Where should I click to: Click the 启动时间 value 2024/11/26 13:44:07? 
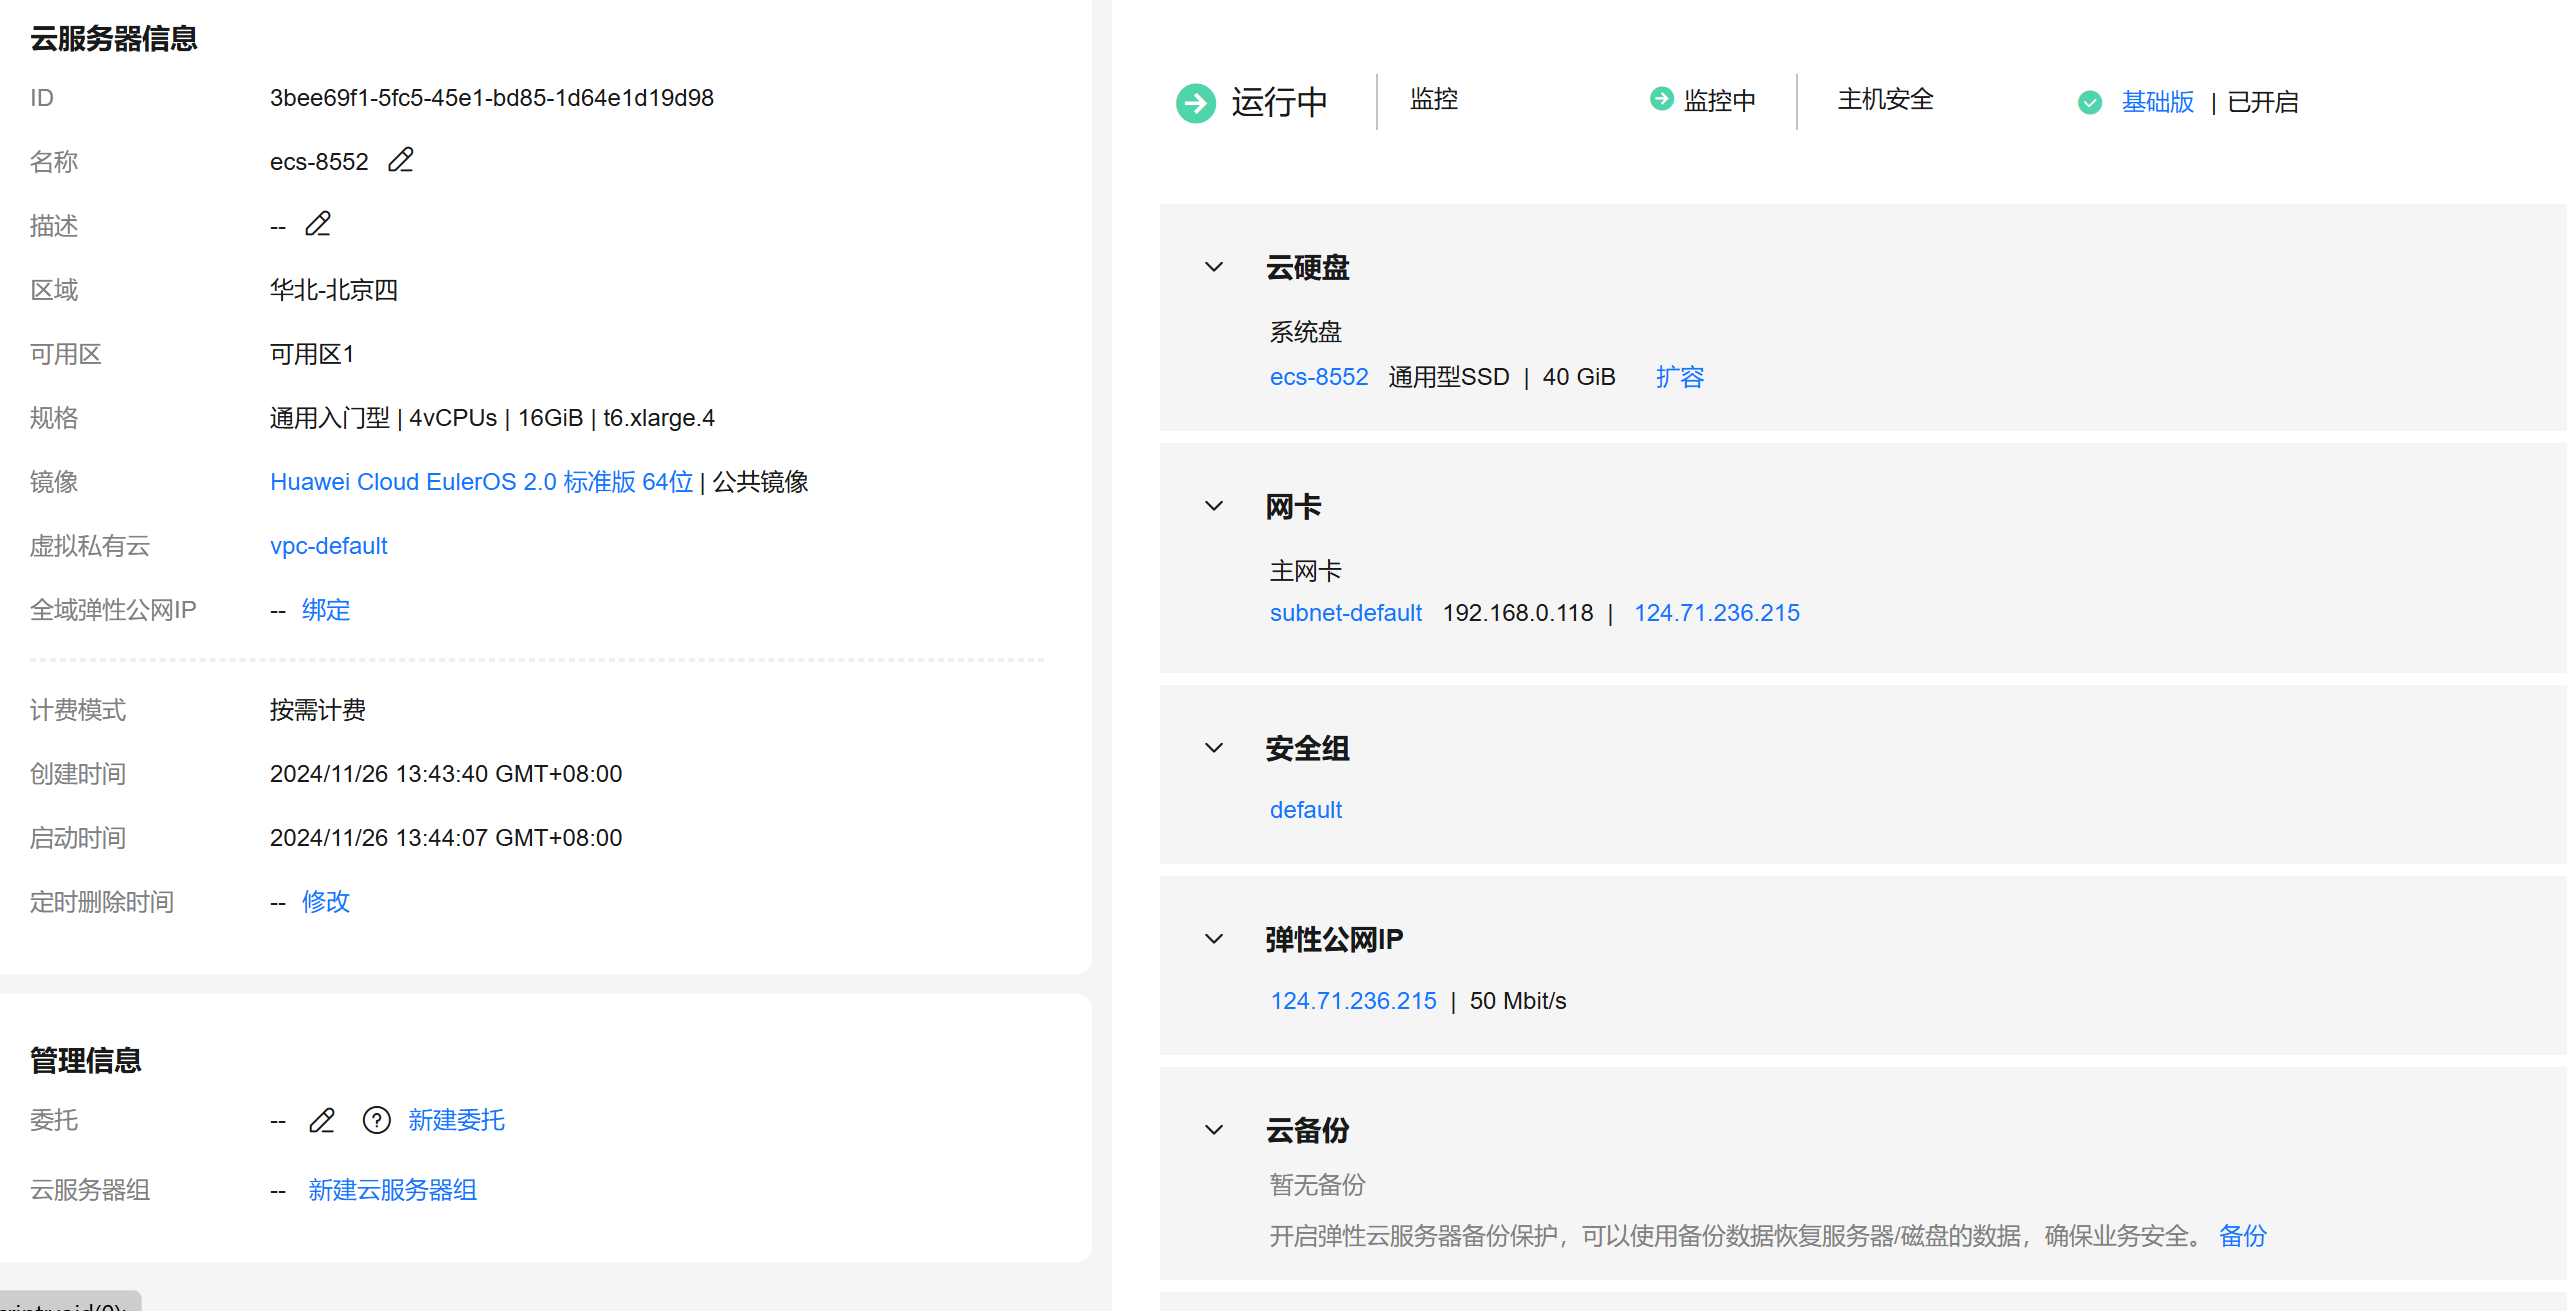pos(446,838)
